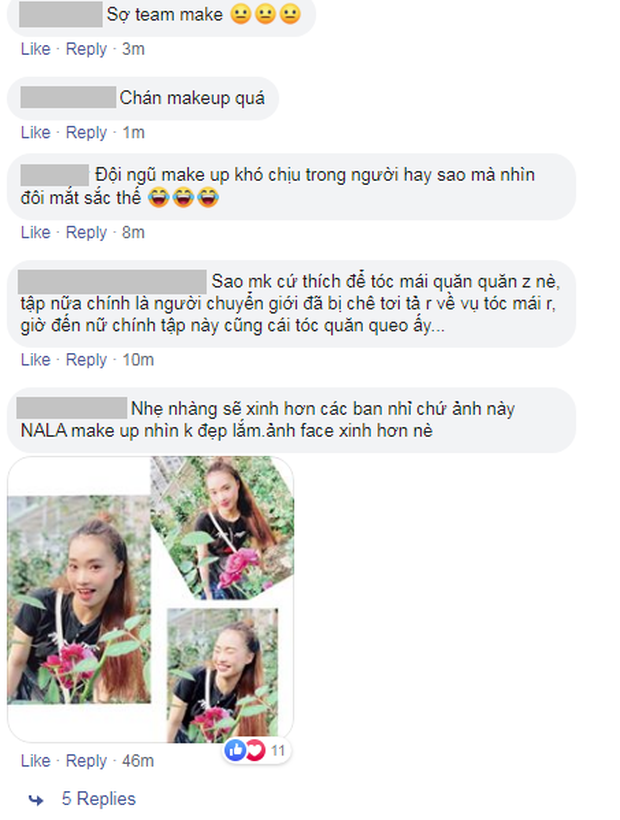This screenshot has height=820, width=620.
Task: Reply to the comment posted 46m ago
Action: click(x=86, y=761)
